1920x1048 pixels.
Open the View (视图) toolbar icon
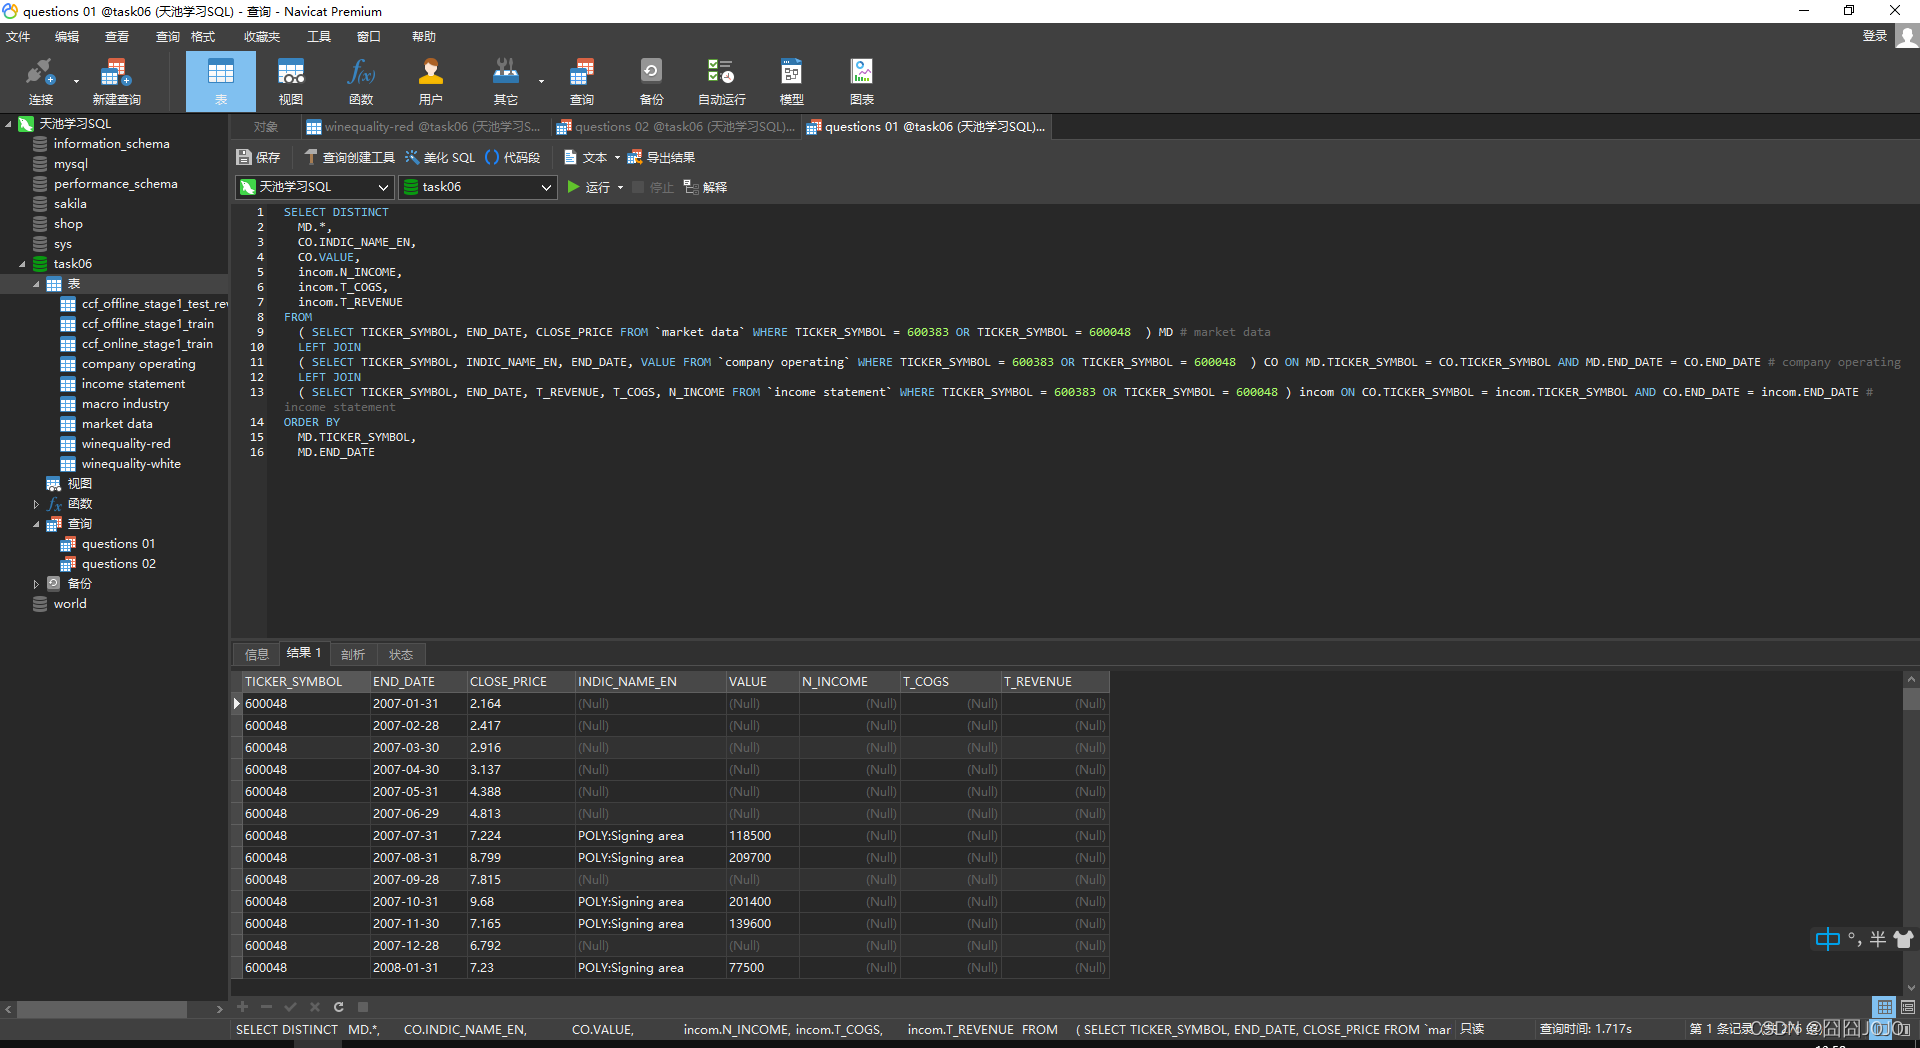point(291,81)
